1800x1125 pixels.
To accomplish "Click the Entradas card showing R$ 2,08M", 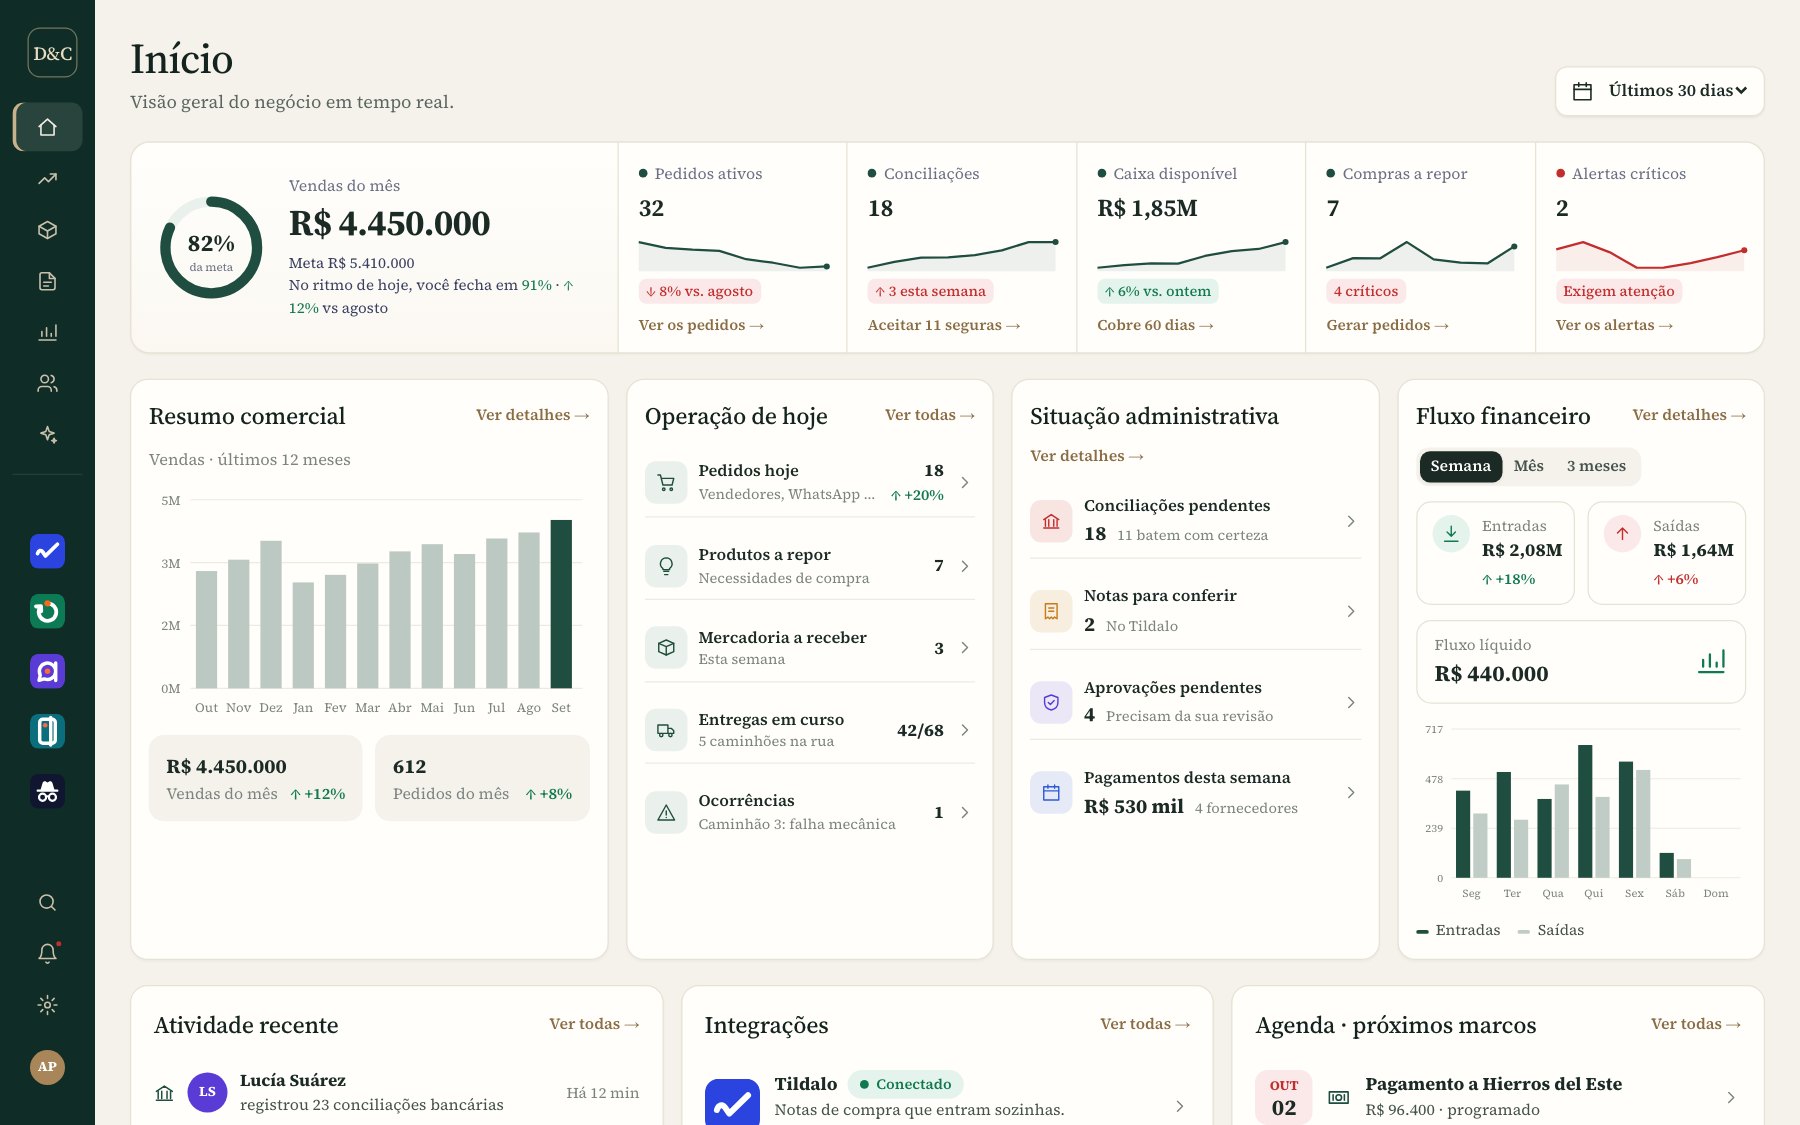I will tap(1495, 553).
